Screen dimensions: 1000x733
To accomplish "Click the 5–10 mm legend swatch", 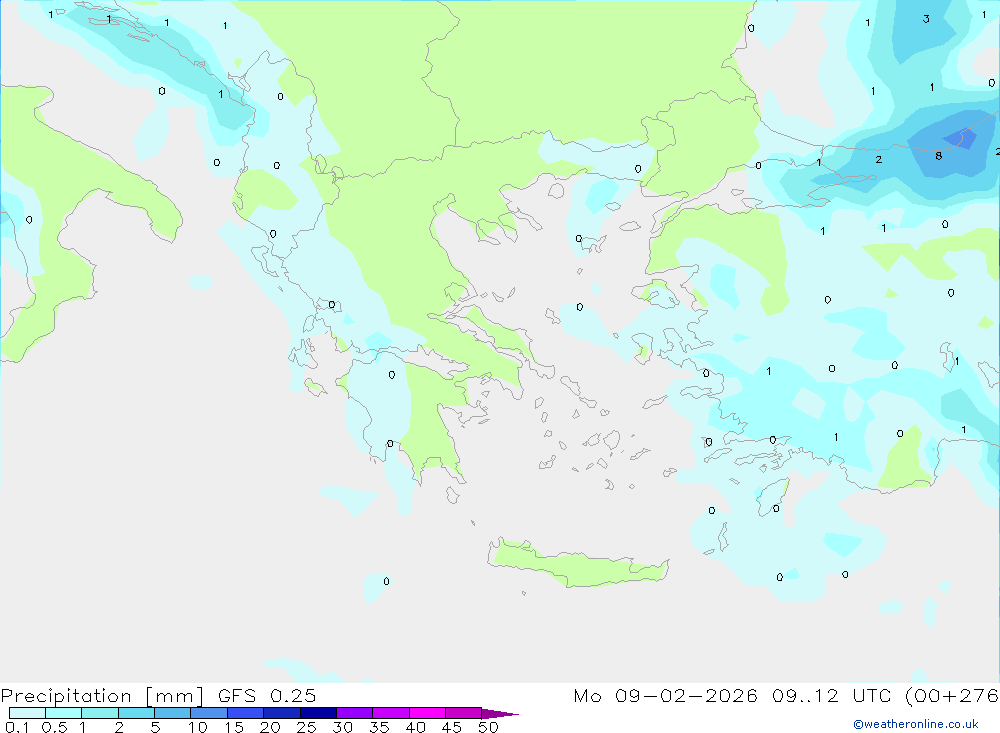I will [172, 713].
